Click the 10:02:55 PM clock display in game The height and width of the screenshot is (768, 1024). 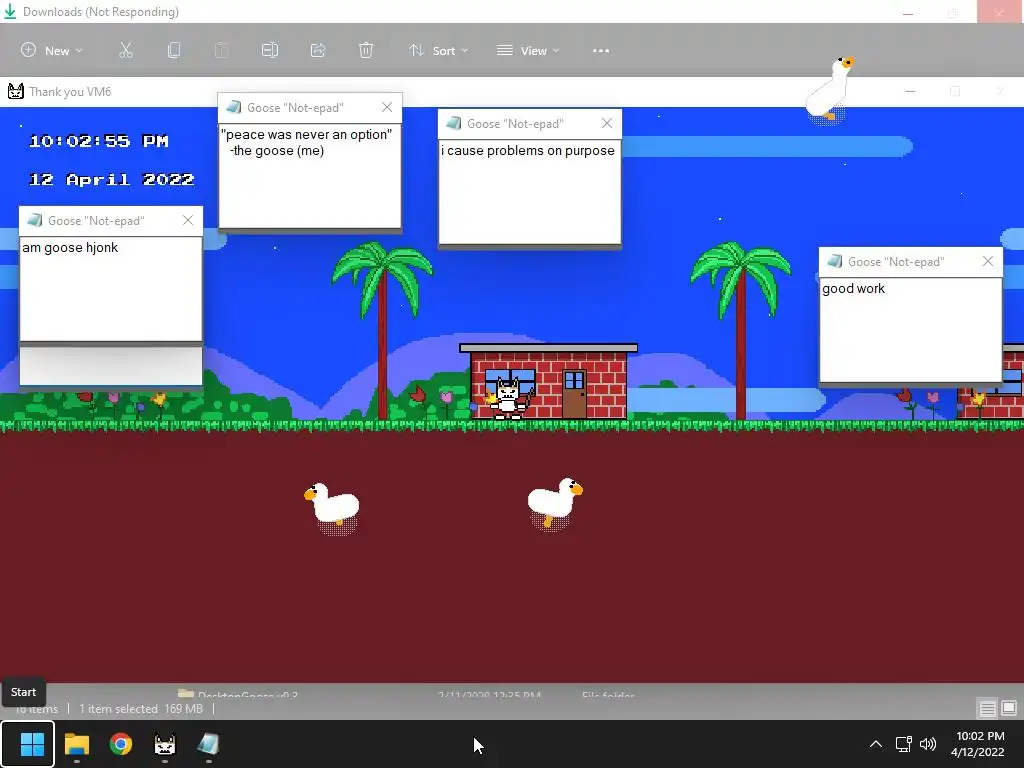(x=99, y=141)
